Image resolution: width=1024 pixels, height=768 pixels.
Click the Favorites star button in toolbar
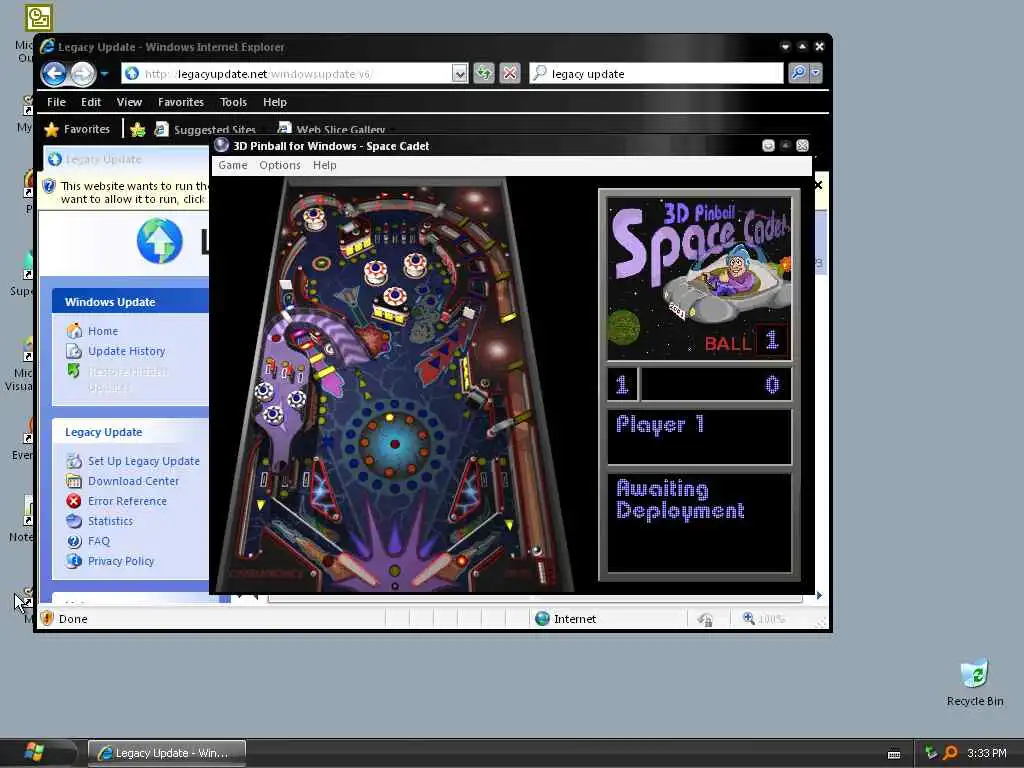pos(77,129)
